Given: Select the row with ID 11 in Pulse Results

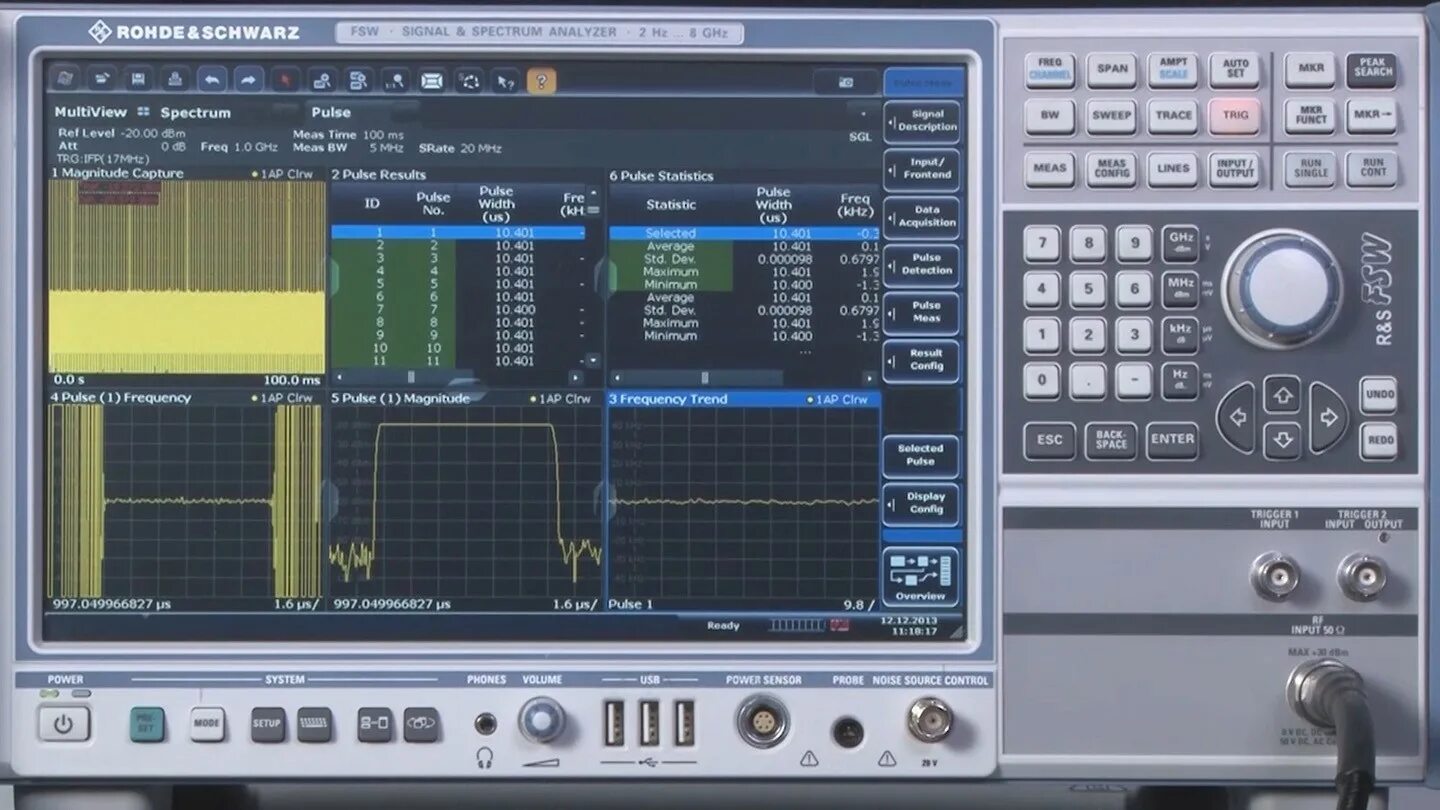Looking at the screenshot, I should [458, 361].
